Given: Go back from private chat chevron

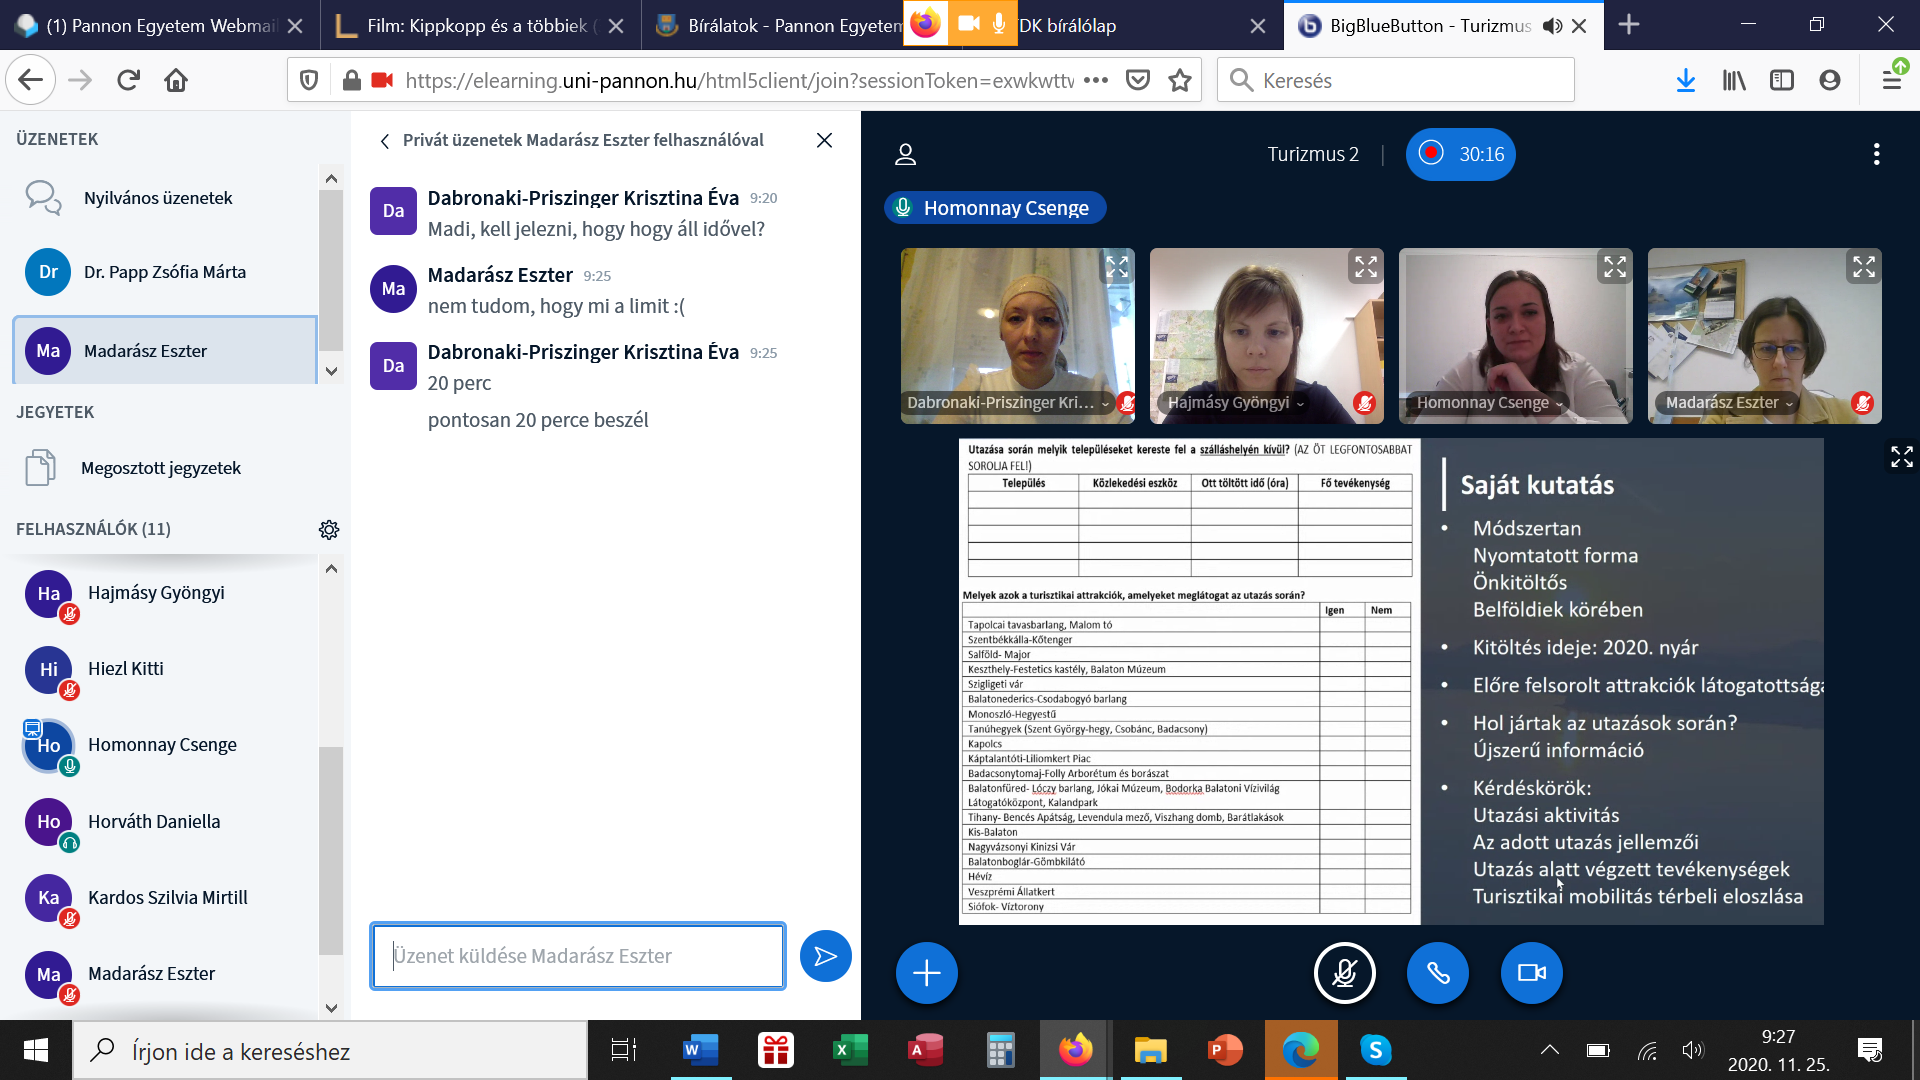Looking at the screenshot, I should click(385, 141).
